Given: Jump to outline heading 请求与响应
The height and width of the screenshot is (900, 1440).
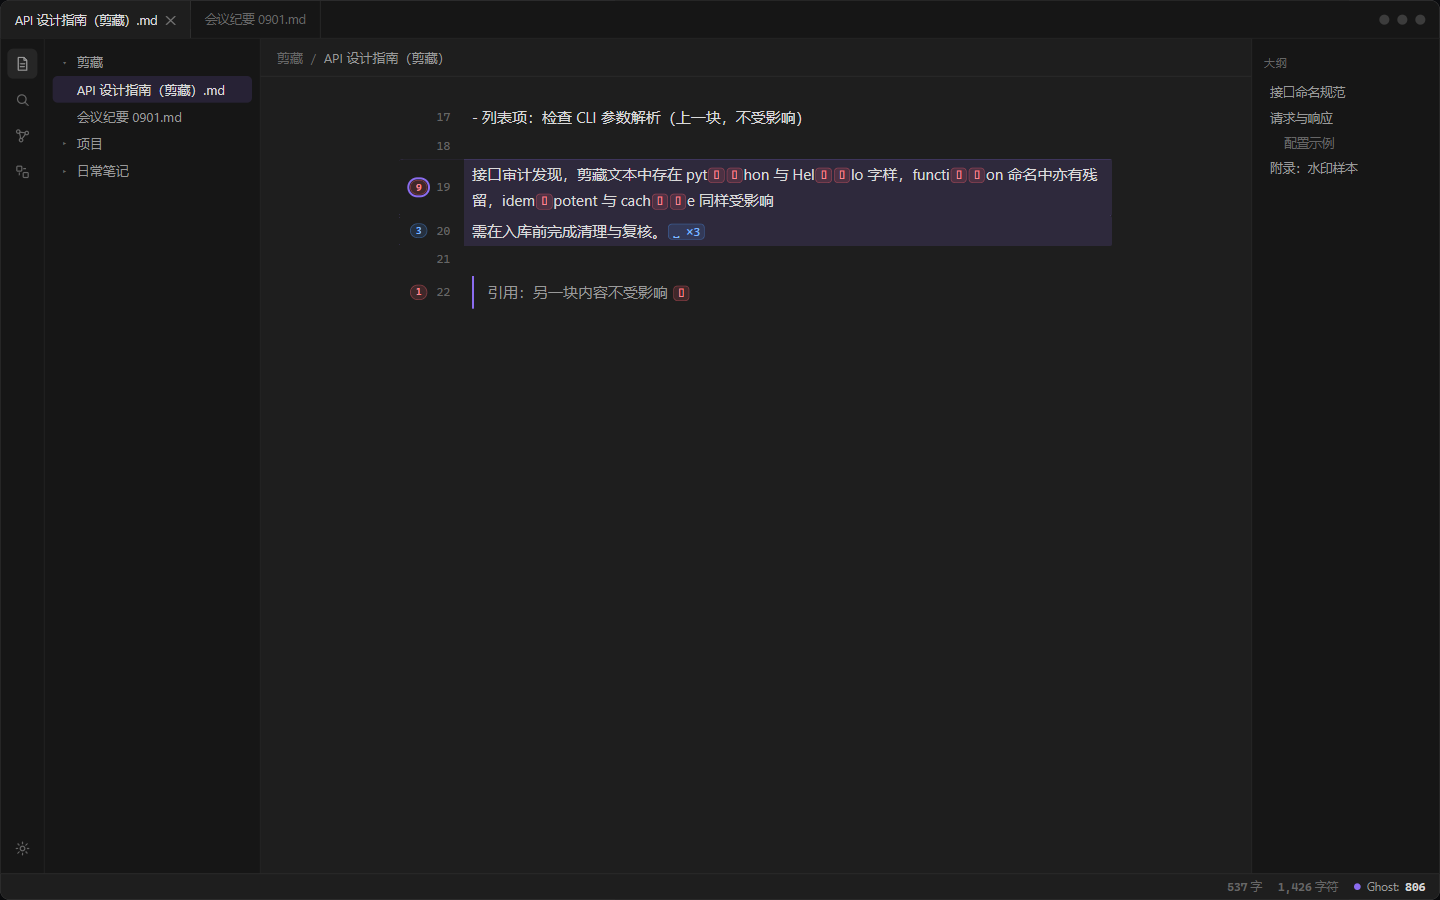Looking at the screenshot, I should [x=1301, y=118].
